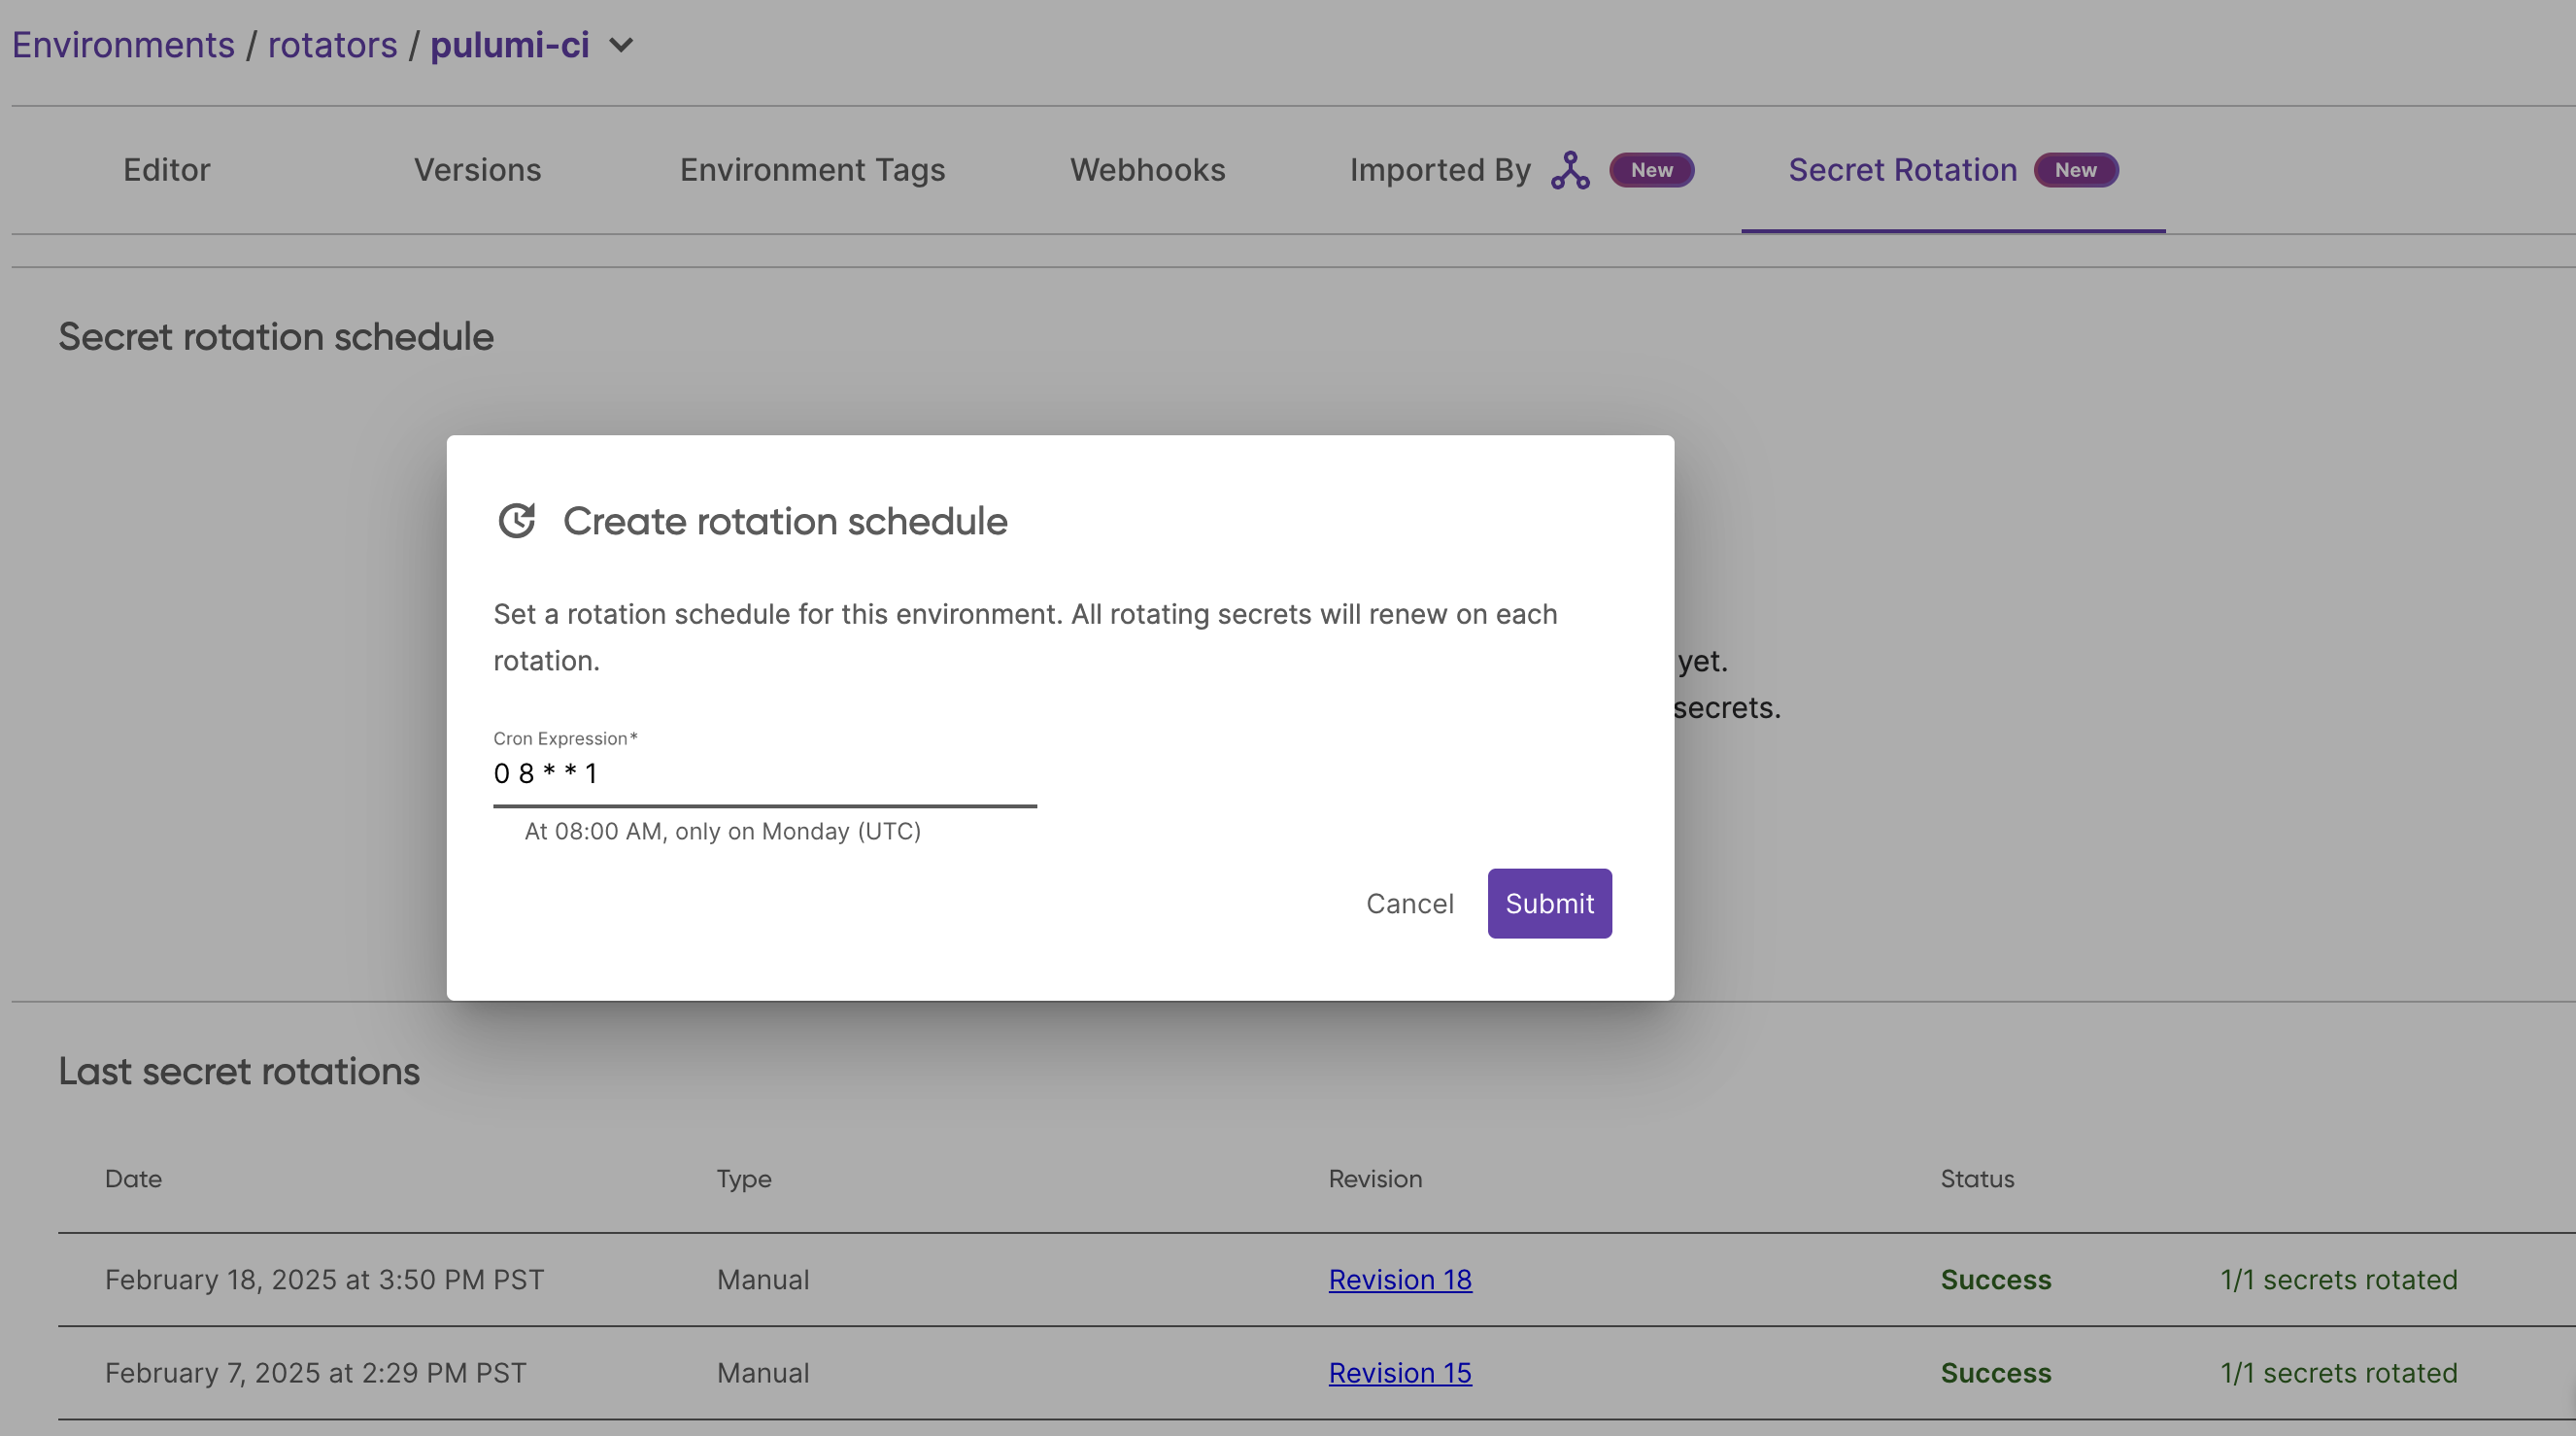Open the Revision 15 link
The width and height of the screenshot is (2576, 1436).
[1400, 1372]
